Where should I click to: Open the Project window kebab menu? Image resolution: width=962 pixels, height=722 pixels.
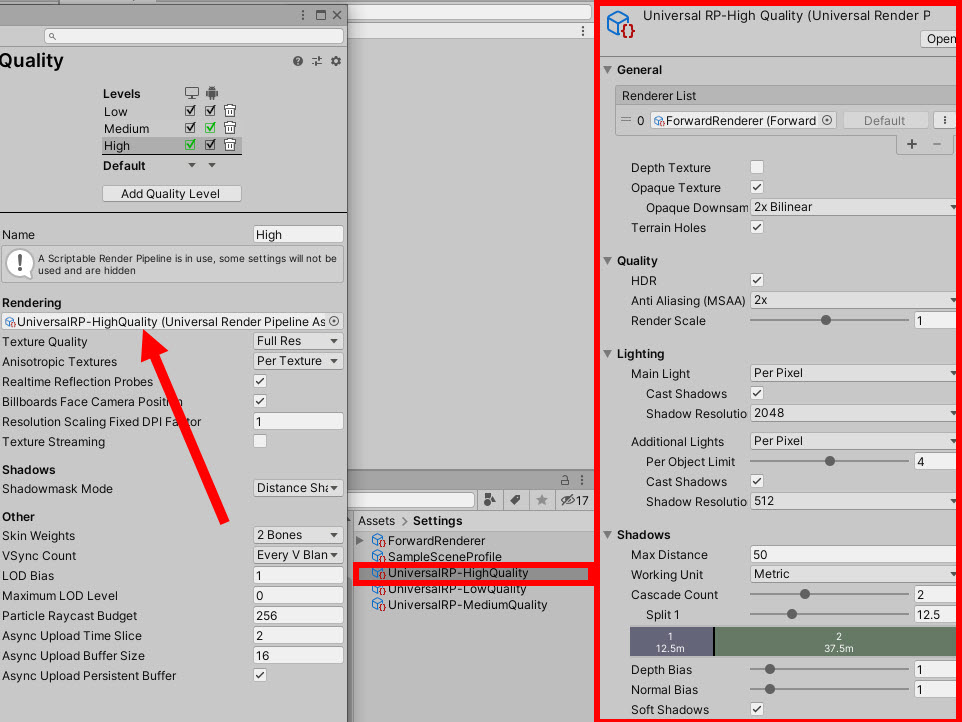pos(582,480)
